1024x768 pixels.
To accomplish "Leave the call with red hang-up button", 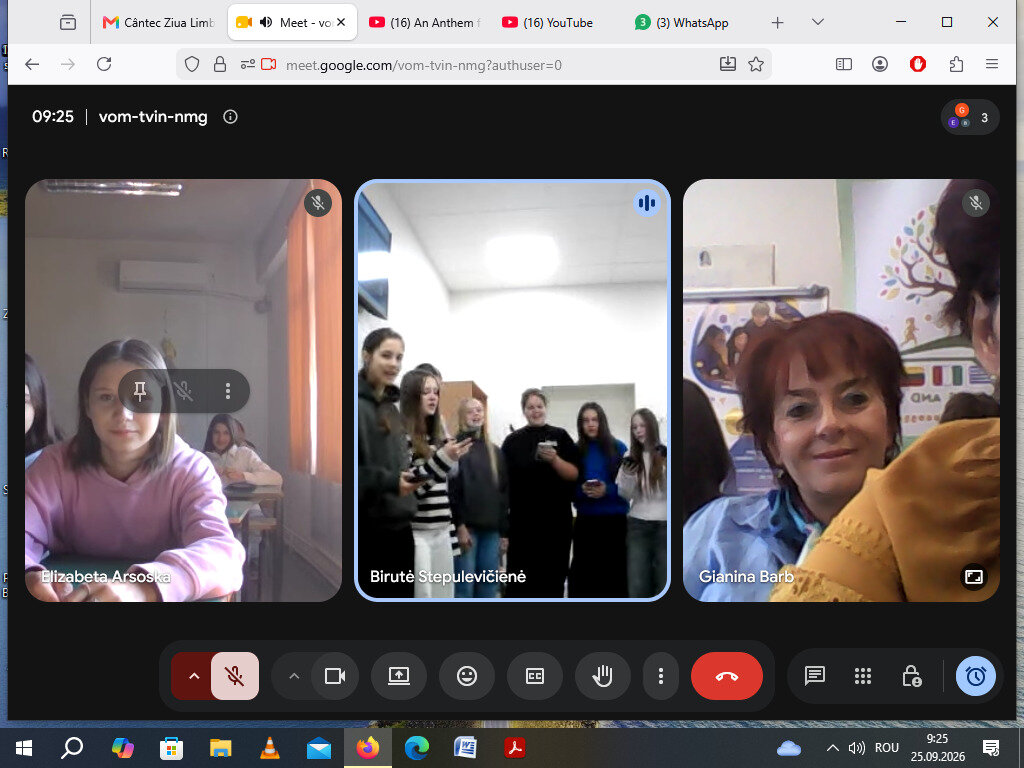I will coord(726,676).
